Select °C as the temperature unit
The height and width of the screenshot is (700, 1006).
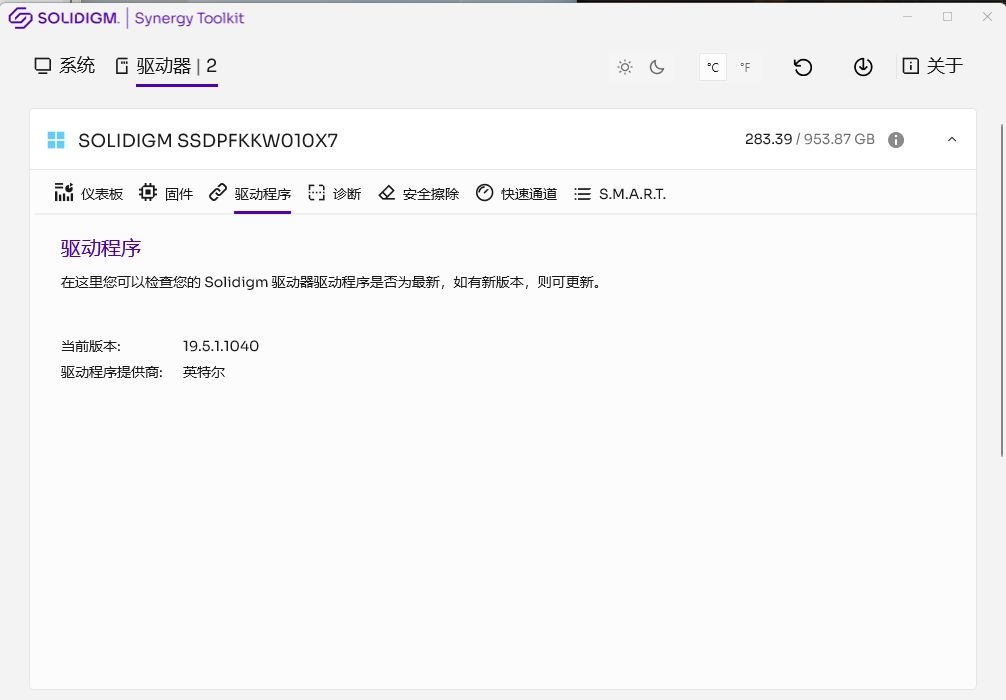coord(712,66)
